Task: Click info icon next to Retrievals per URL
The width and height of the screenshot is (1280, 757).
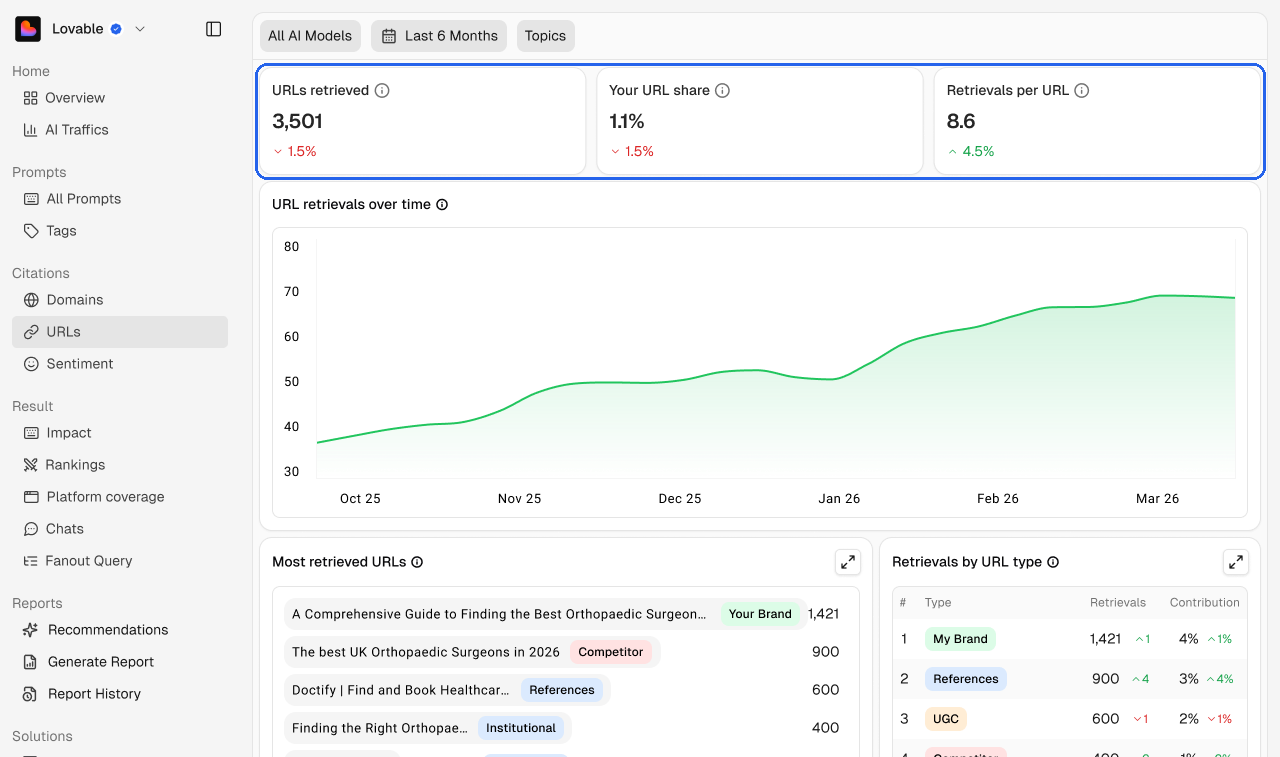Action: 1081,90
